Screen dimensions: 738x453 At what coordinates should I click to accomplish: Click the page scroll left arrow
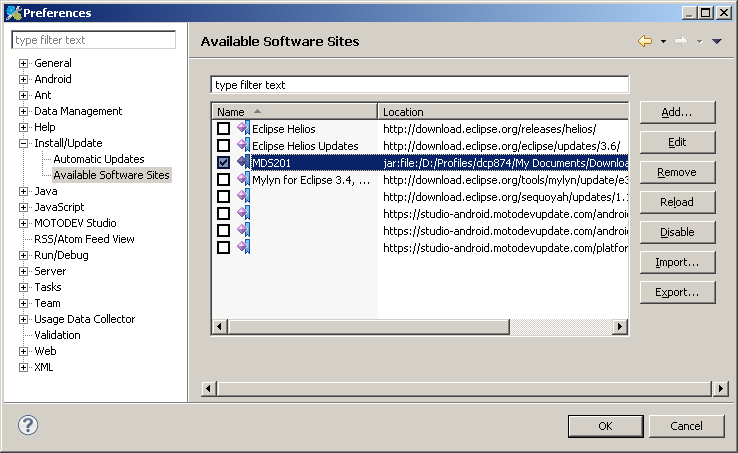(x=209, y=388)
